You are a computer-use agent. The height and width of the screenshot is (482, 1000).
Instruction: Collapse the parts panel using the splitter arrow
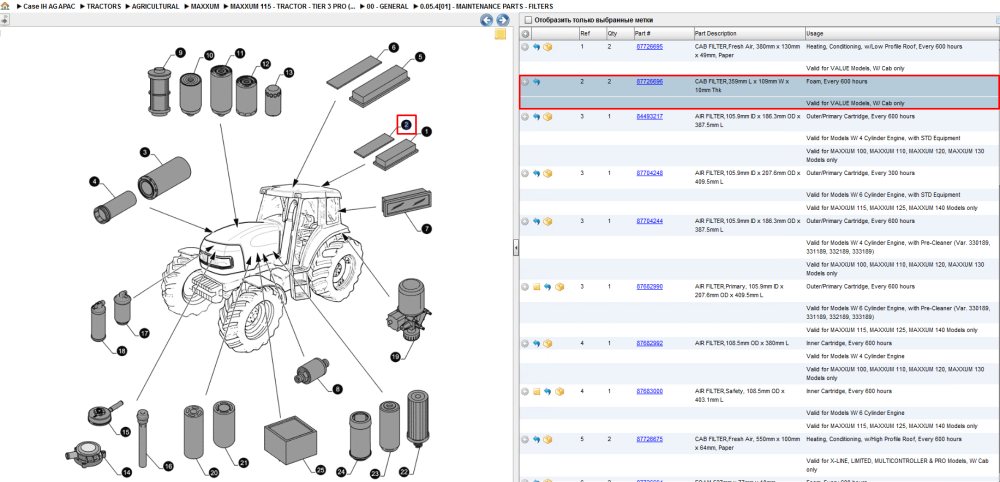click(x=516, y=249)
